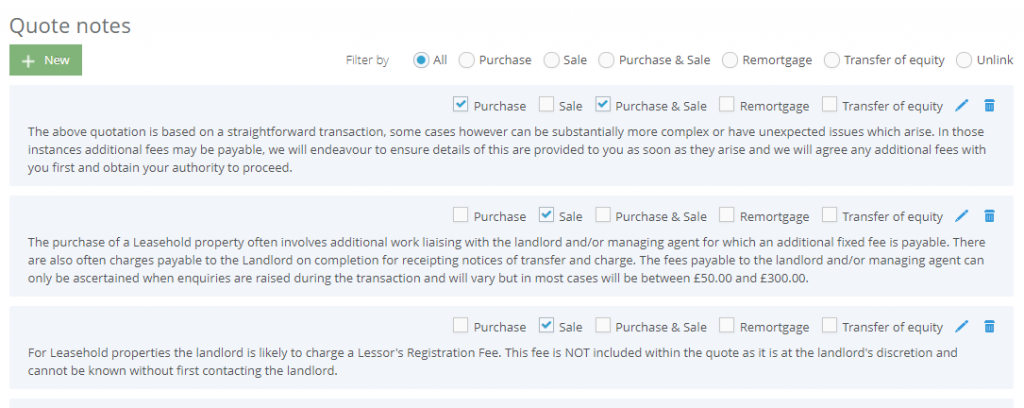Edit the Lessor's Registration Fee note
Viewport: 1024px width, 408px height.
coord(961,326)
